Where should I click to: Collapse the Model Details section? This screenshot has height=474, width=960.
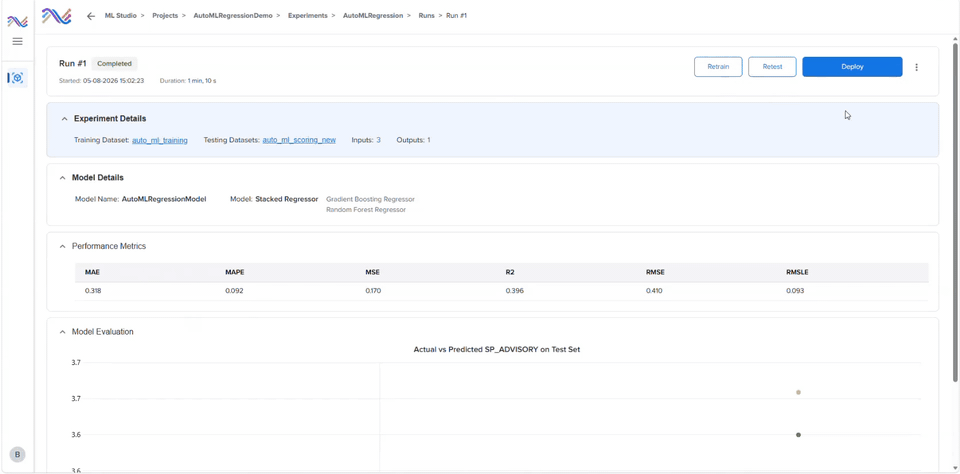coord(62,178)
